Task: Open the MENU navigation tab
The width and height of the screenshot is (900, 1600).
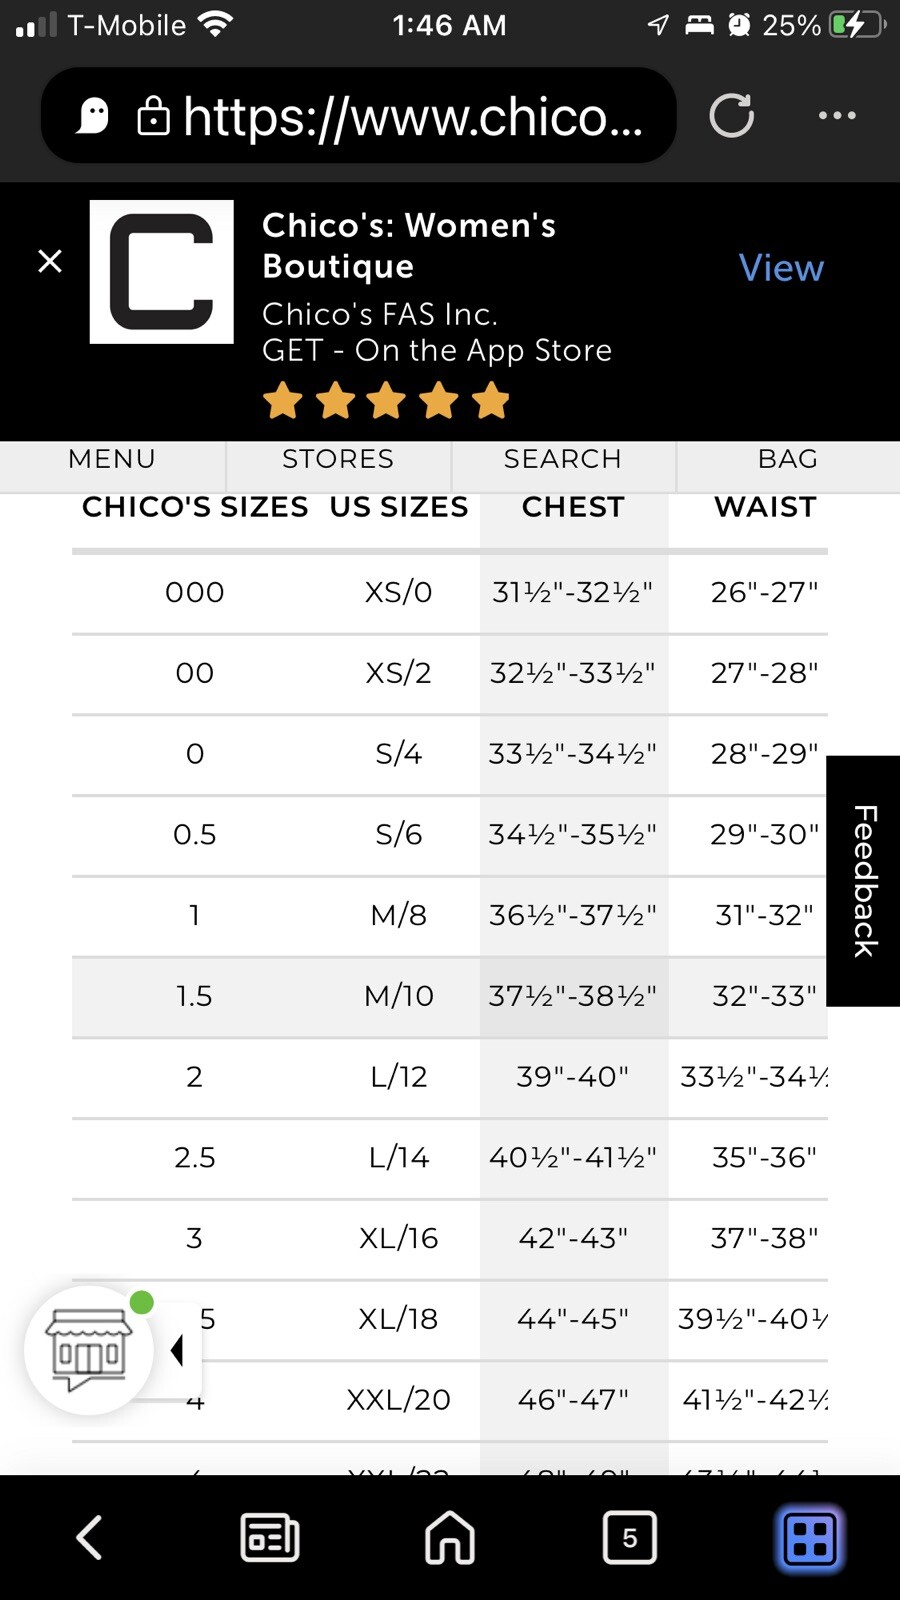Action: click(112, 459)
